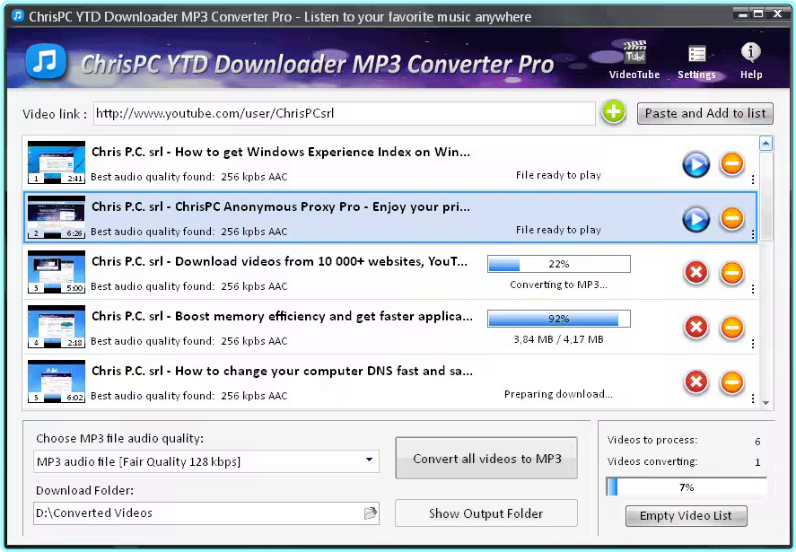Click the Videos to process label

652,440
